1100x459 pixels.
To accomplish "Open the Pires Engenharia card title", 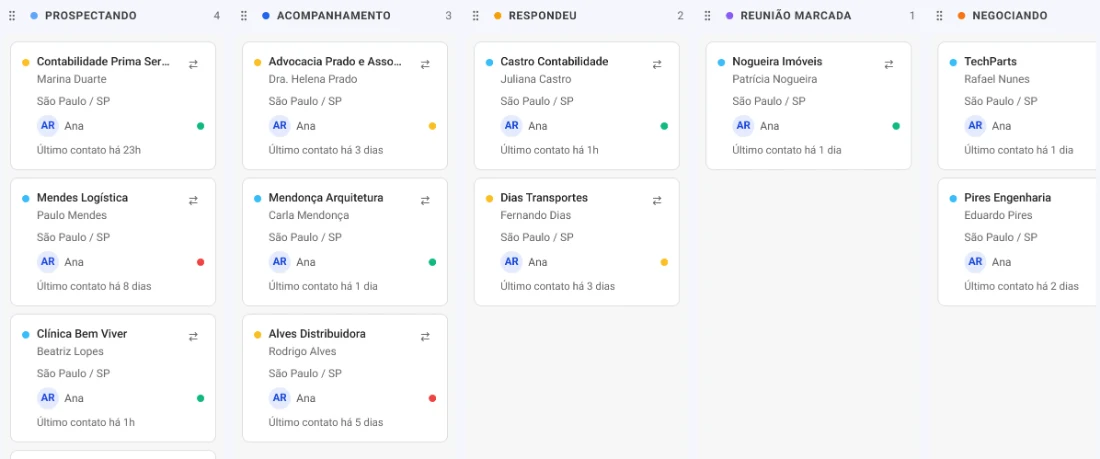I will point(1008,198).
